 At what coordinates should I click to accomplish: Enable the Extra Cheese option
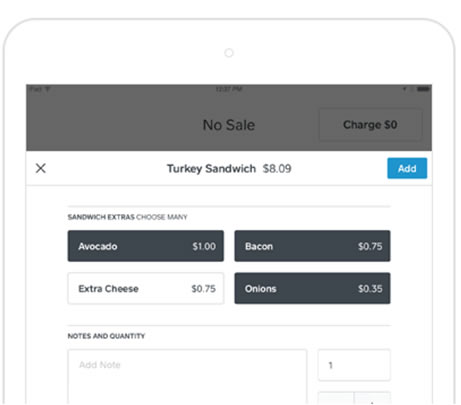click(x=146, y=288)
